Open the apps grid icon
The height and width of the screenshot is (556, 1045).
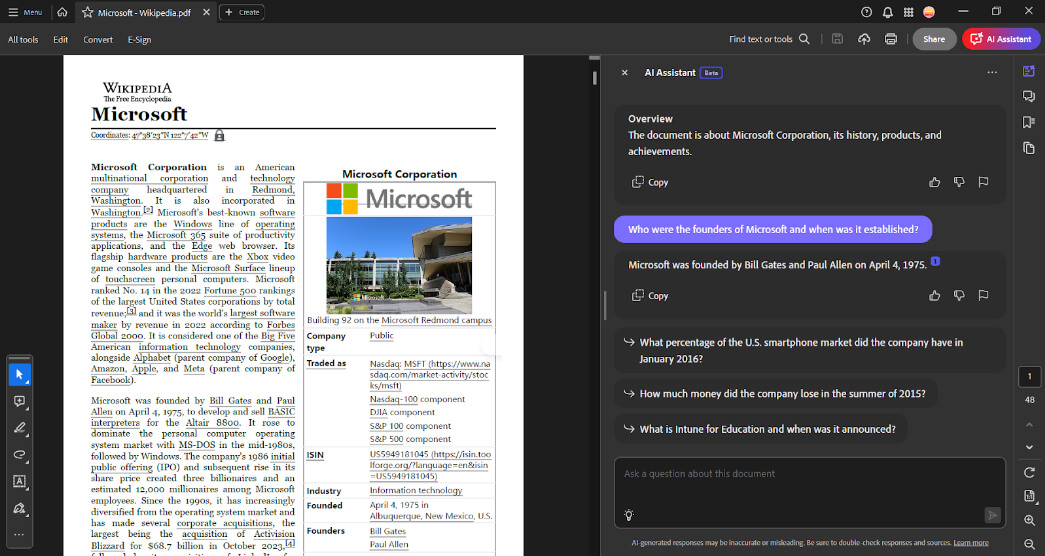click(908, 12)
